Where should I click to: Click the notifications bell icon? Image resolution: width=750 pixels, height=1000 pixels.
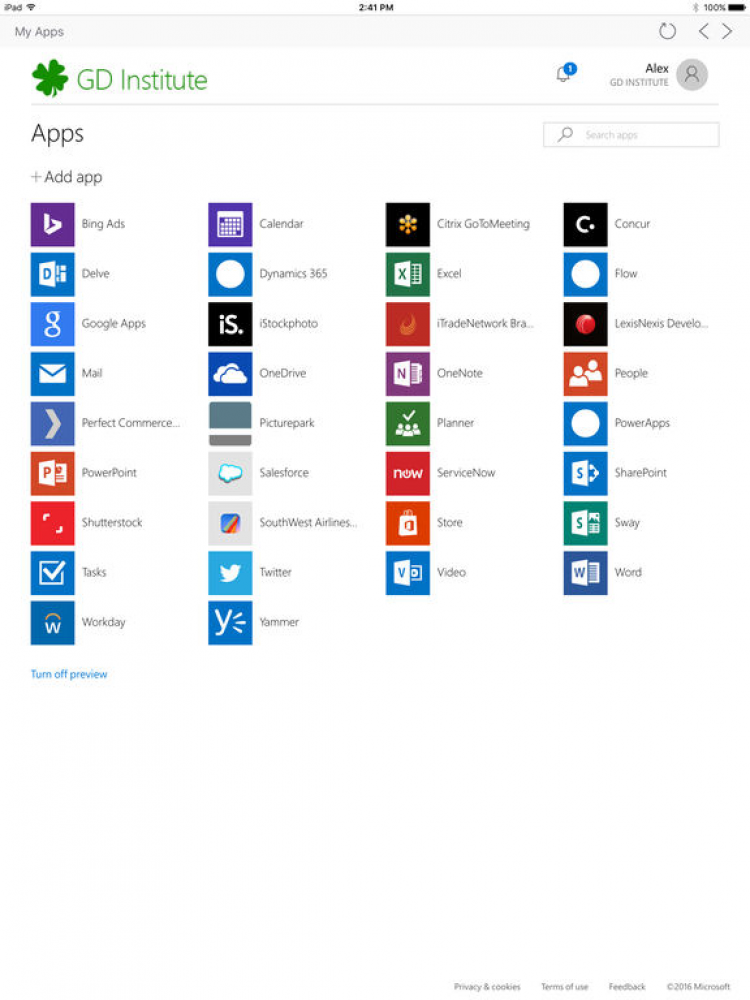(564, 73)
